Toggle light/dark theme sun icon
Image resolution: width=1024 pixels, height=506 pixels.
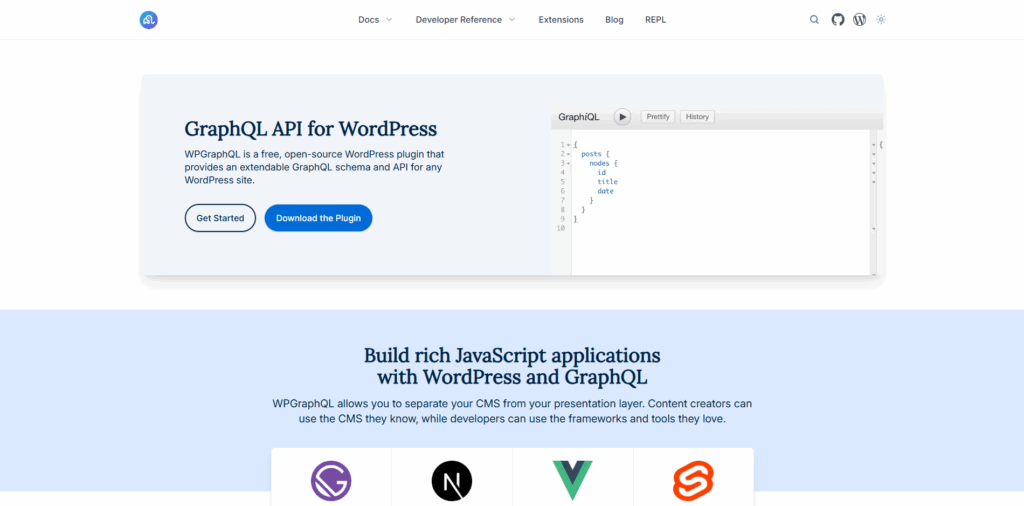(881, 20)
